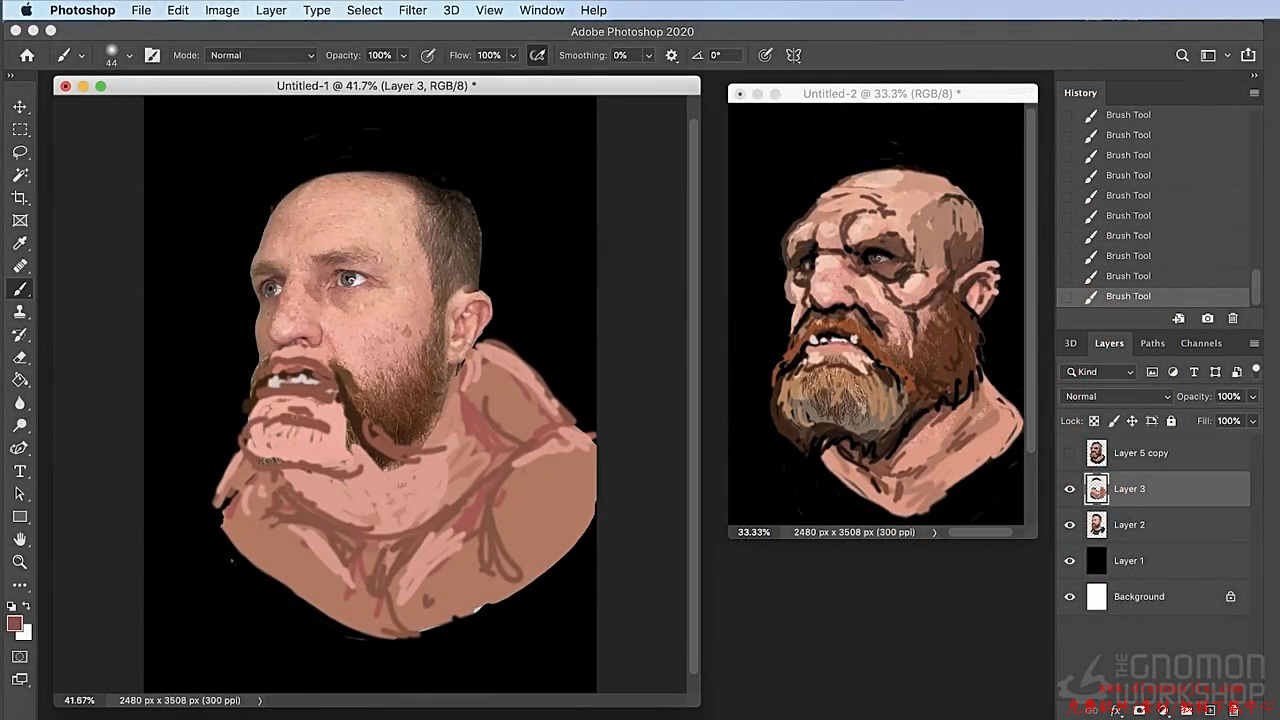Toggle visibility of Background layer
The width and height of the screenshot is (1280, 720).
click(x=1070, y=597)
